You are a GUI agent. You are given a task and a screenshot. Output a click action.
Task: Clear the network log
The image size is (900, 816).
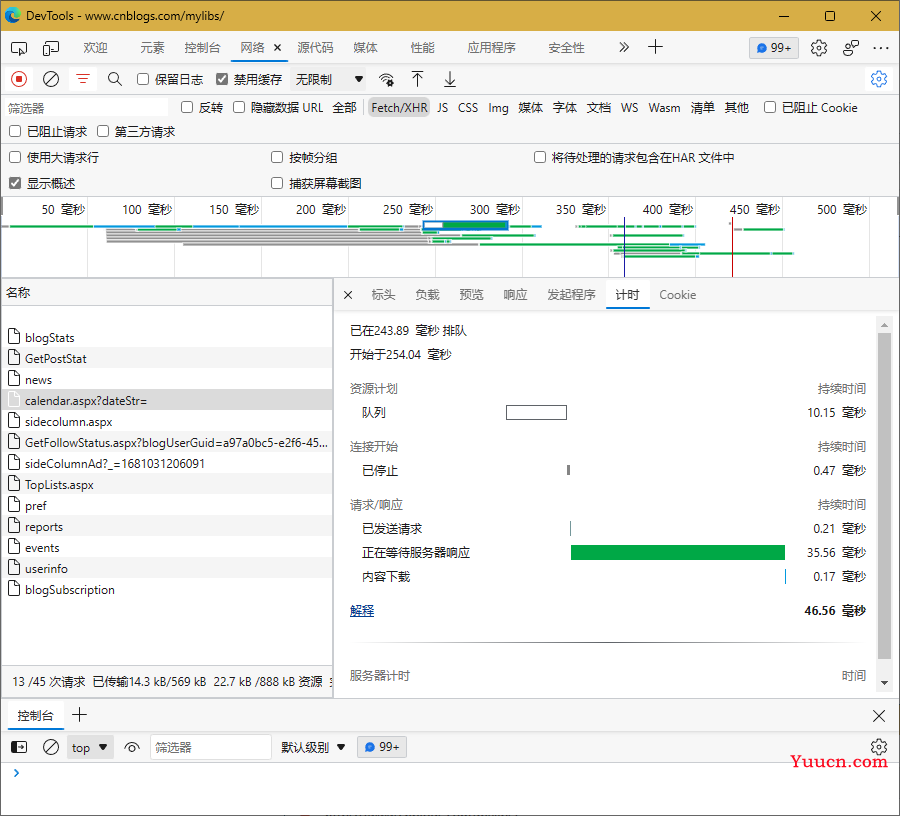pyautogui.click(x=51, y=79)
